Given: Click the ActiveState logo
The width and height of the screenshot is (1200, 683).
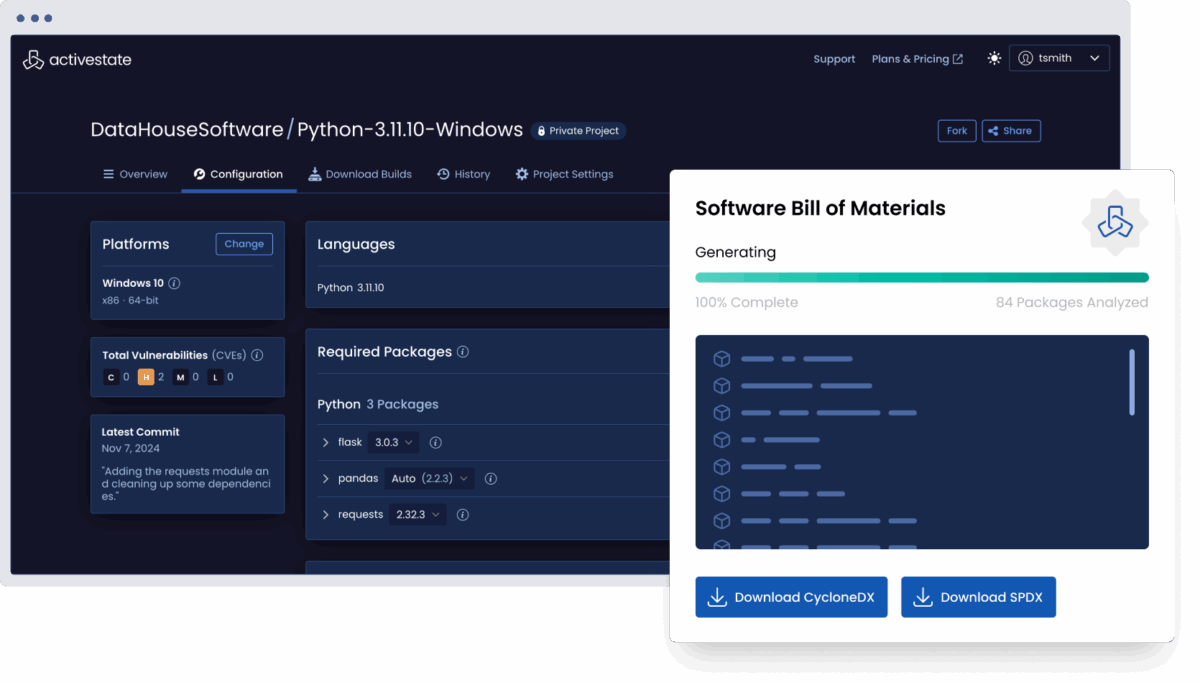Looking at the screenshot, I should [x=77, y=60].
